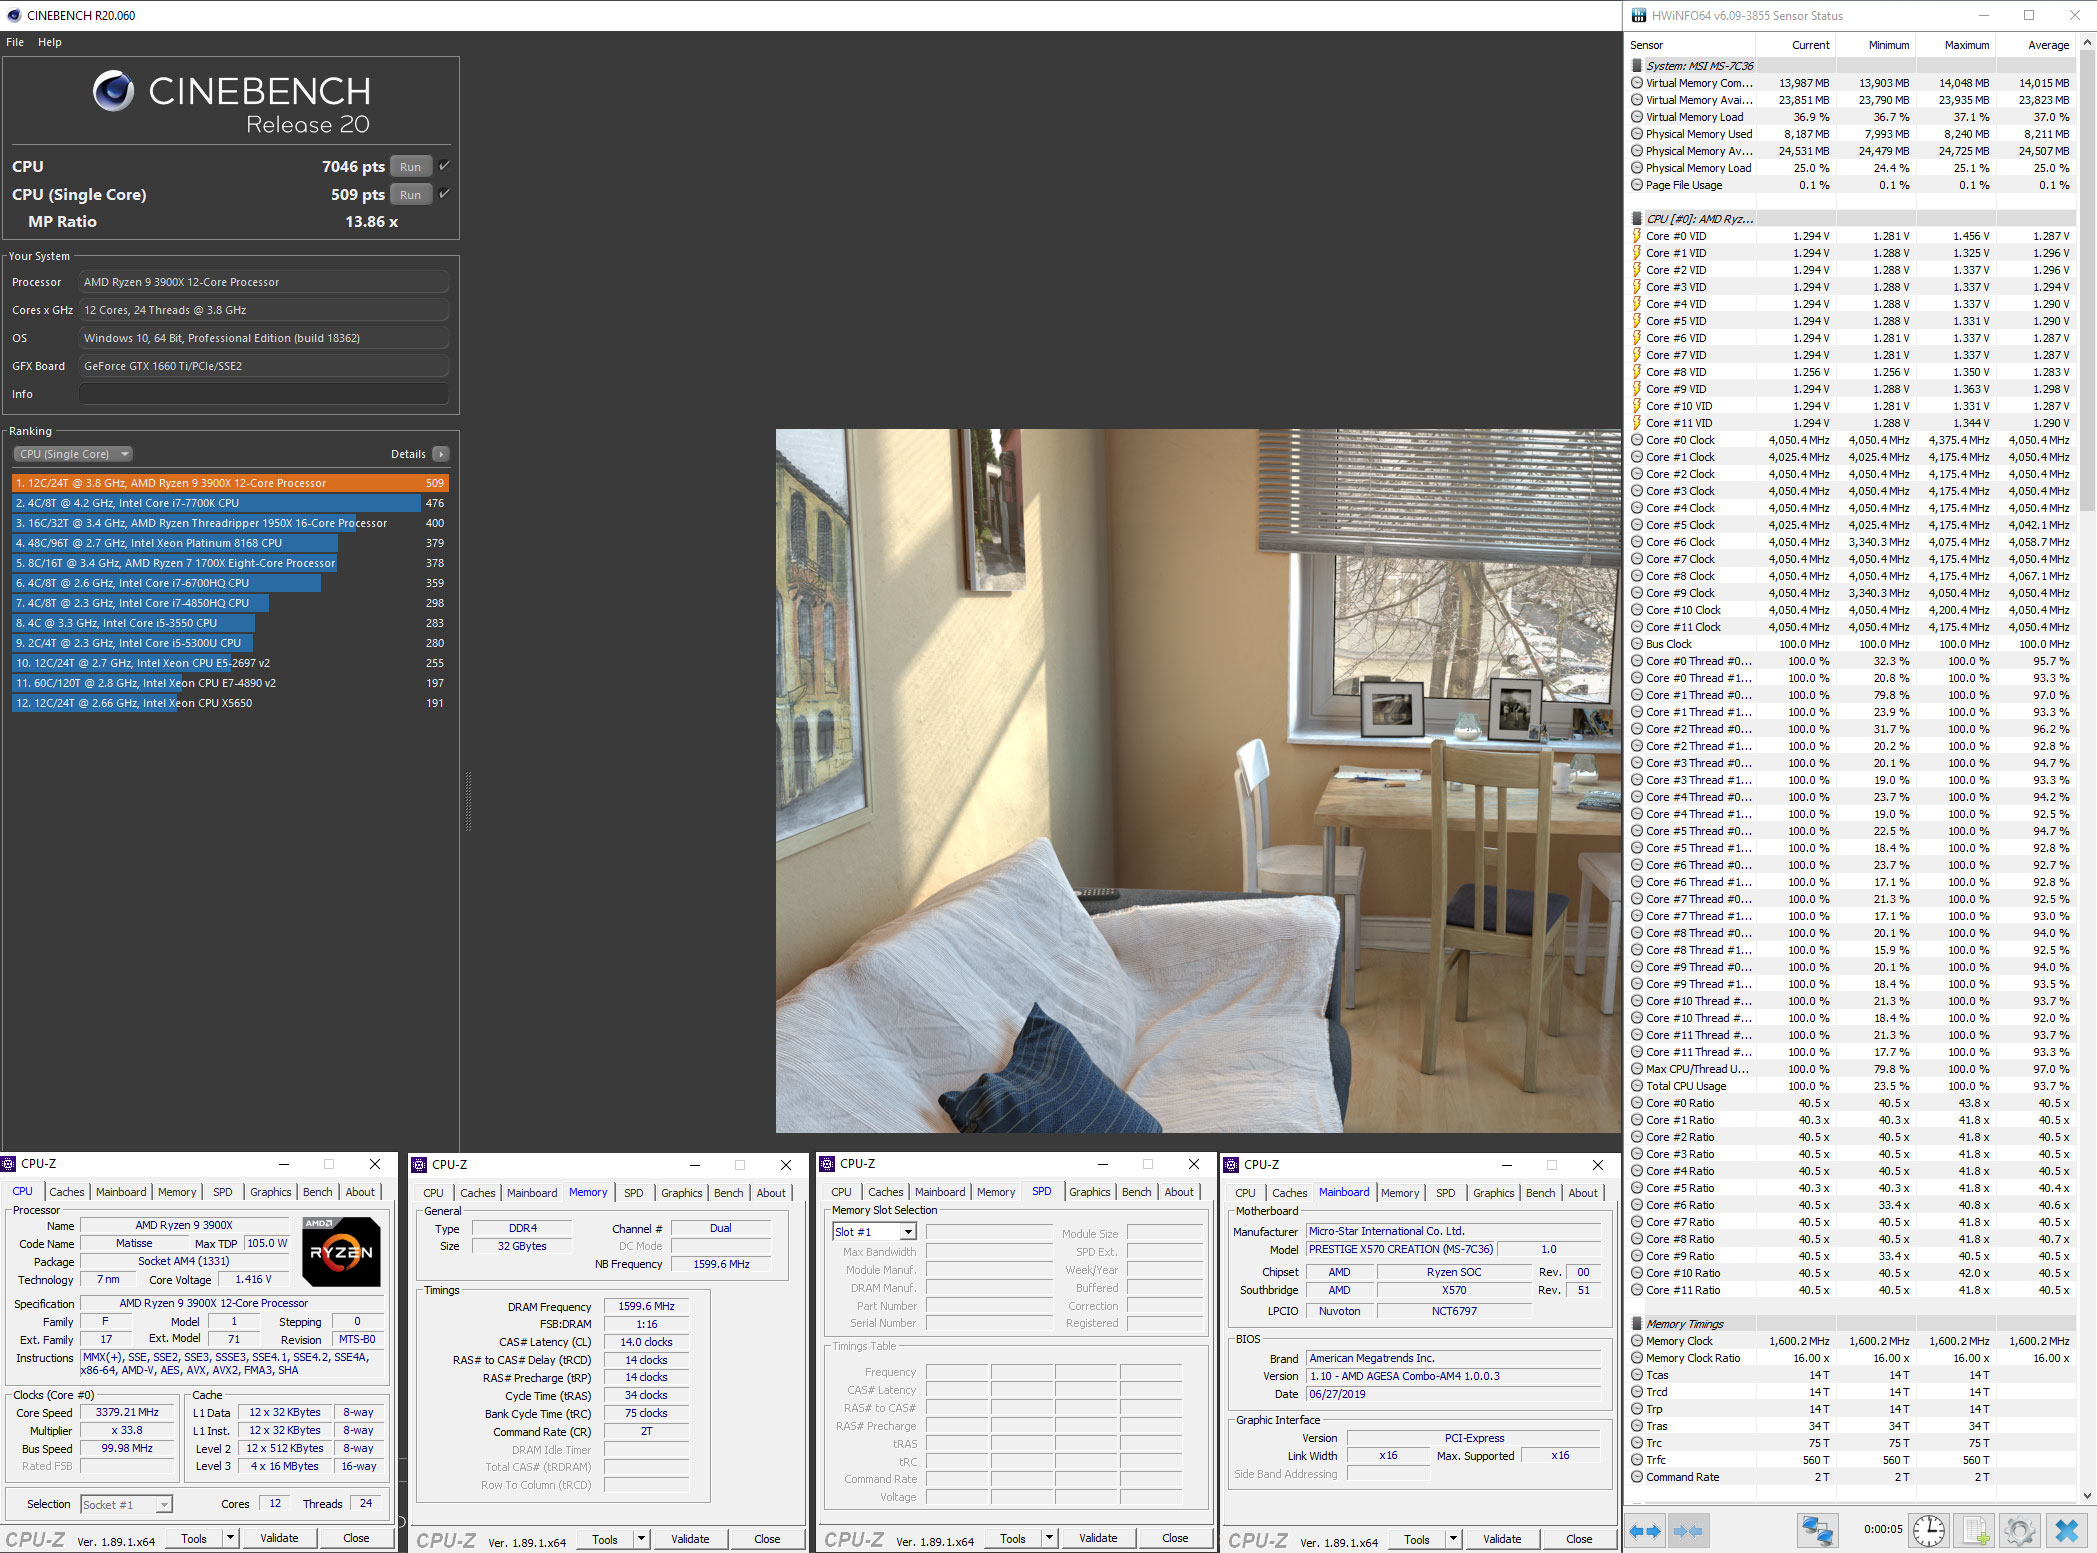
Task: Click sensor icon beside Memory Clock Ratio
Action: (1637, 1358)
